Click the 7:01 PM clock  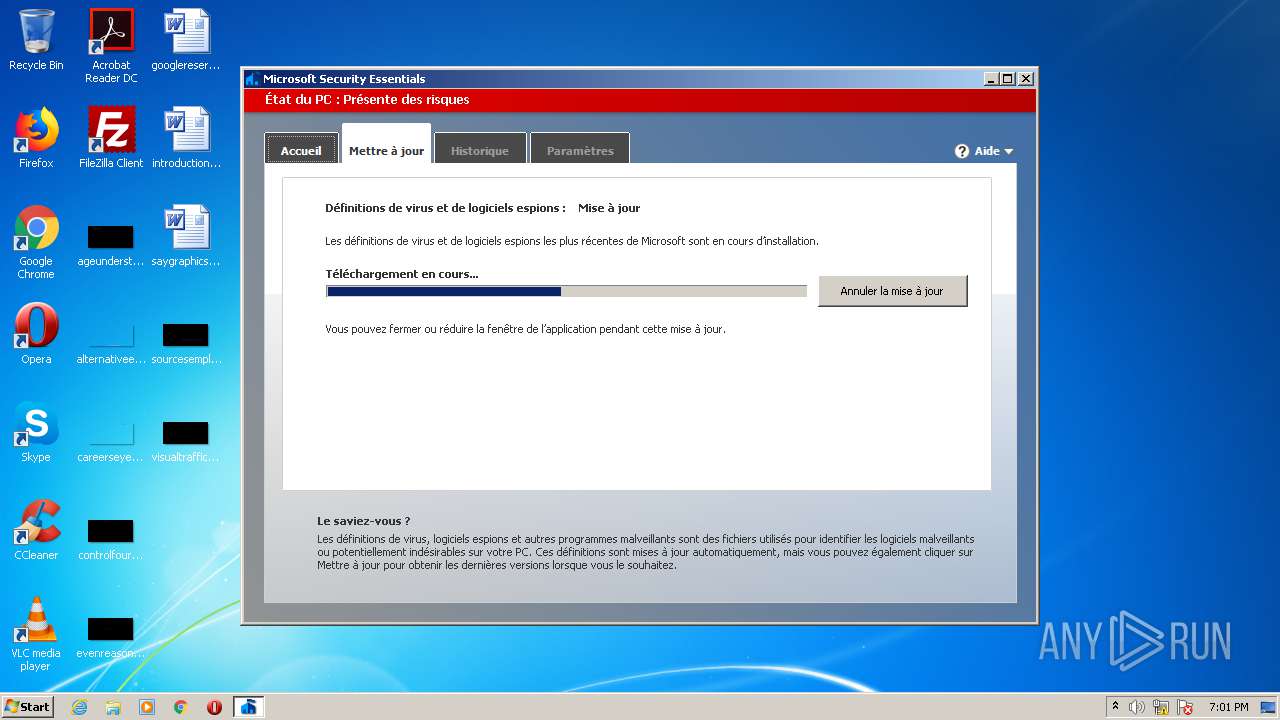1228,707
